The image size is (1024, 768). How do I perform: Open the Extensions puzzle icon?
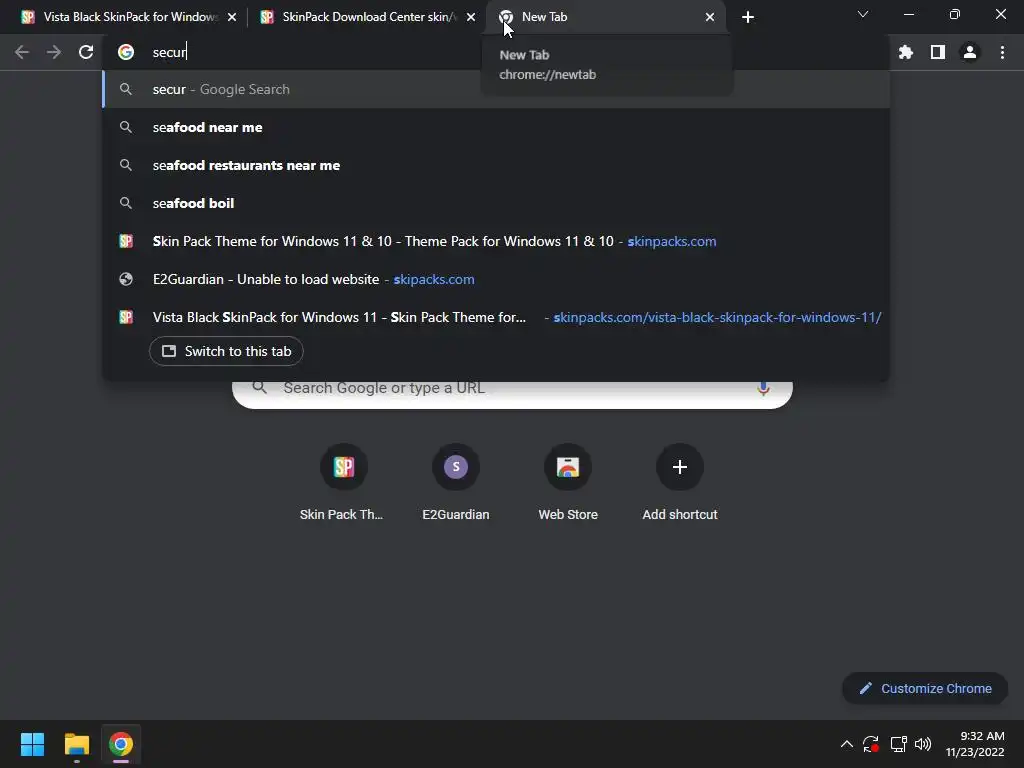906,52
